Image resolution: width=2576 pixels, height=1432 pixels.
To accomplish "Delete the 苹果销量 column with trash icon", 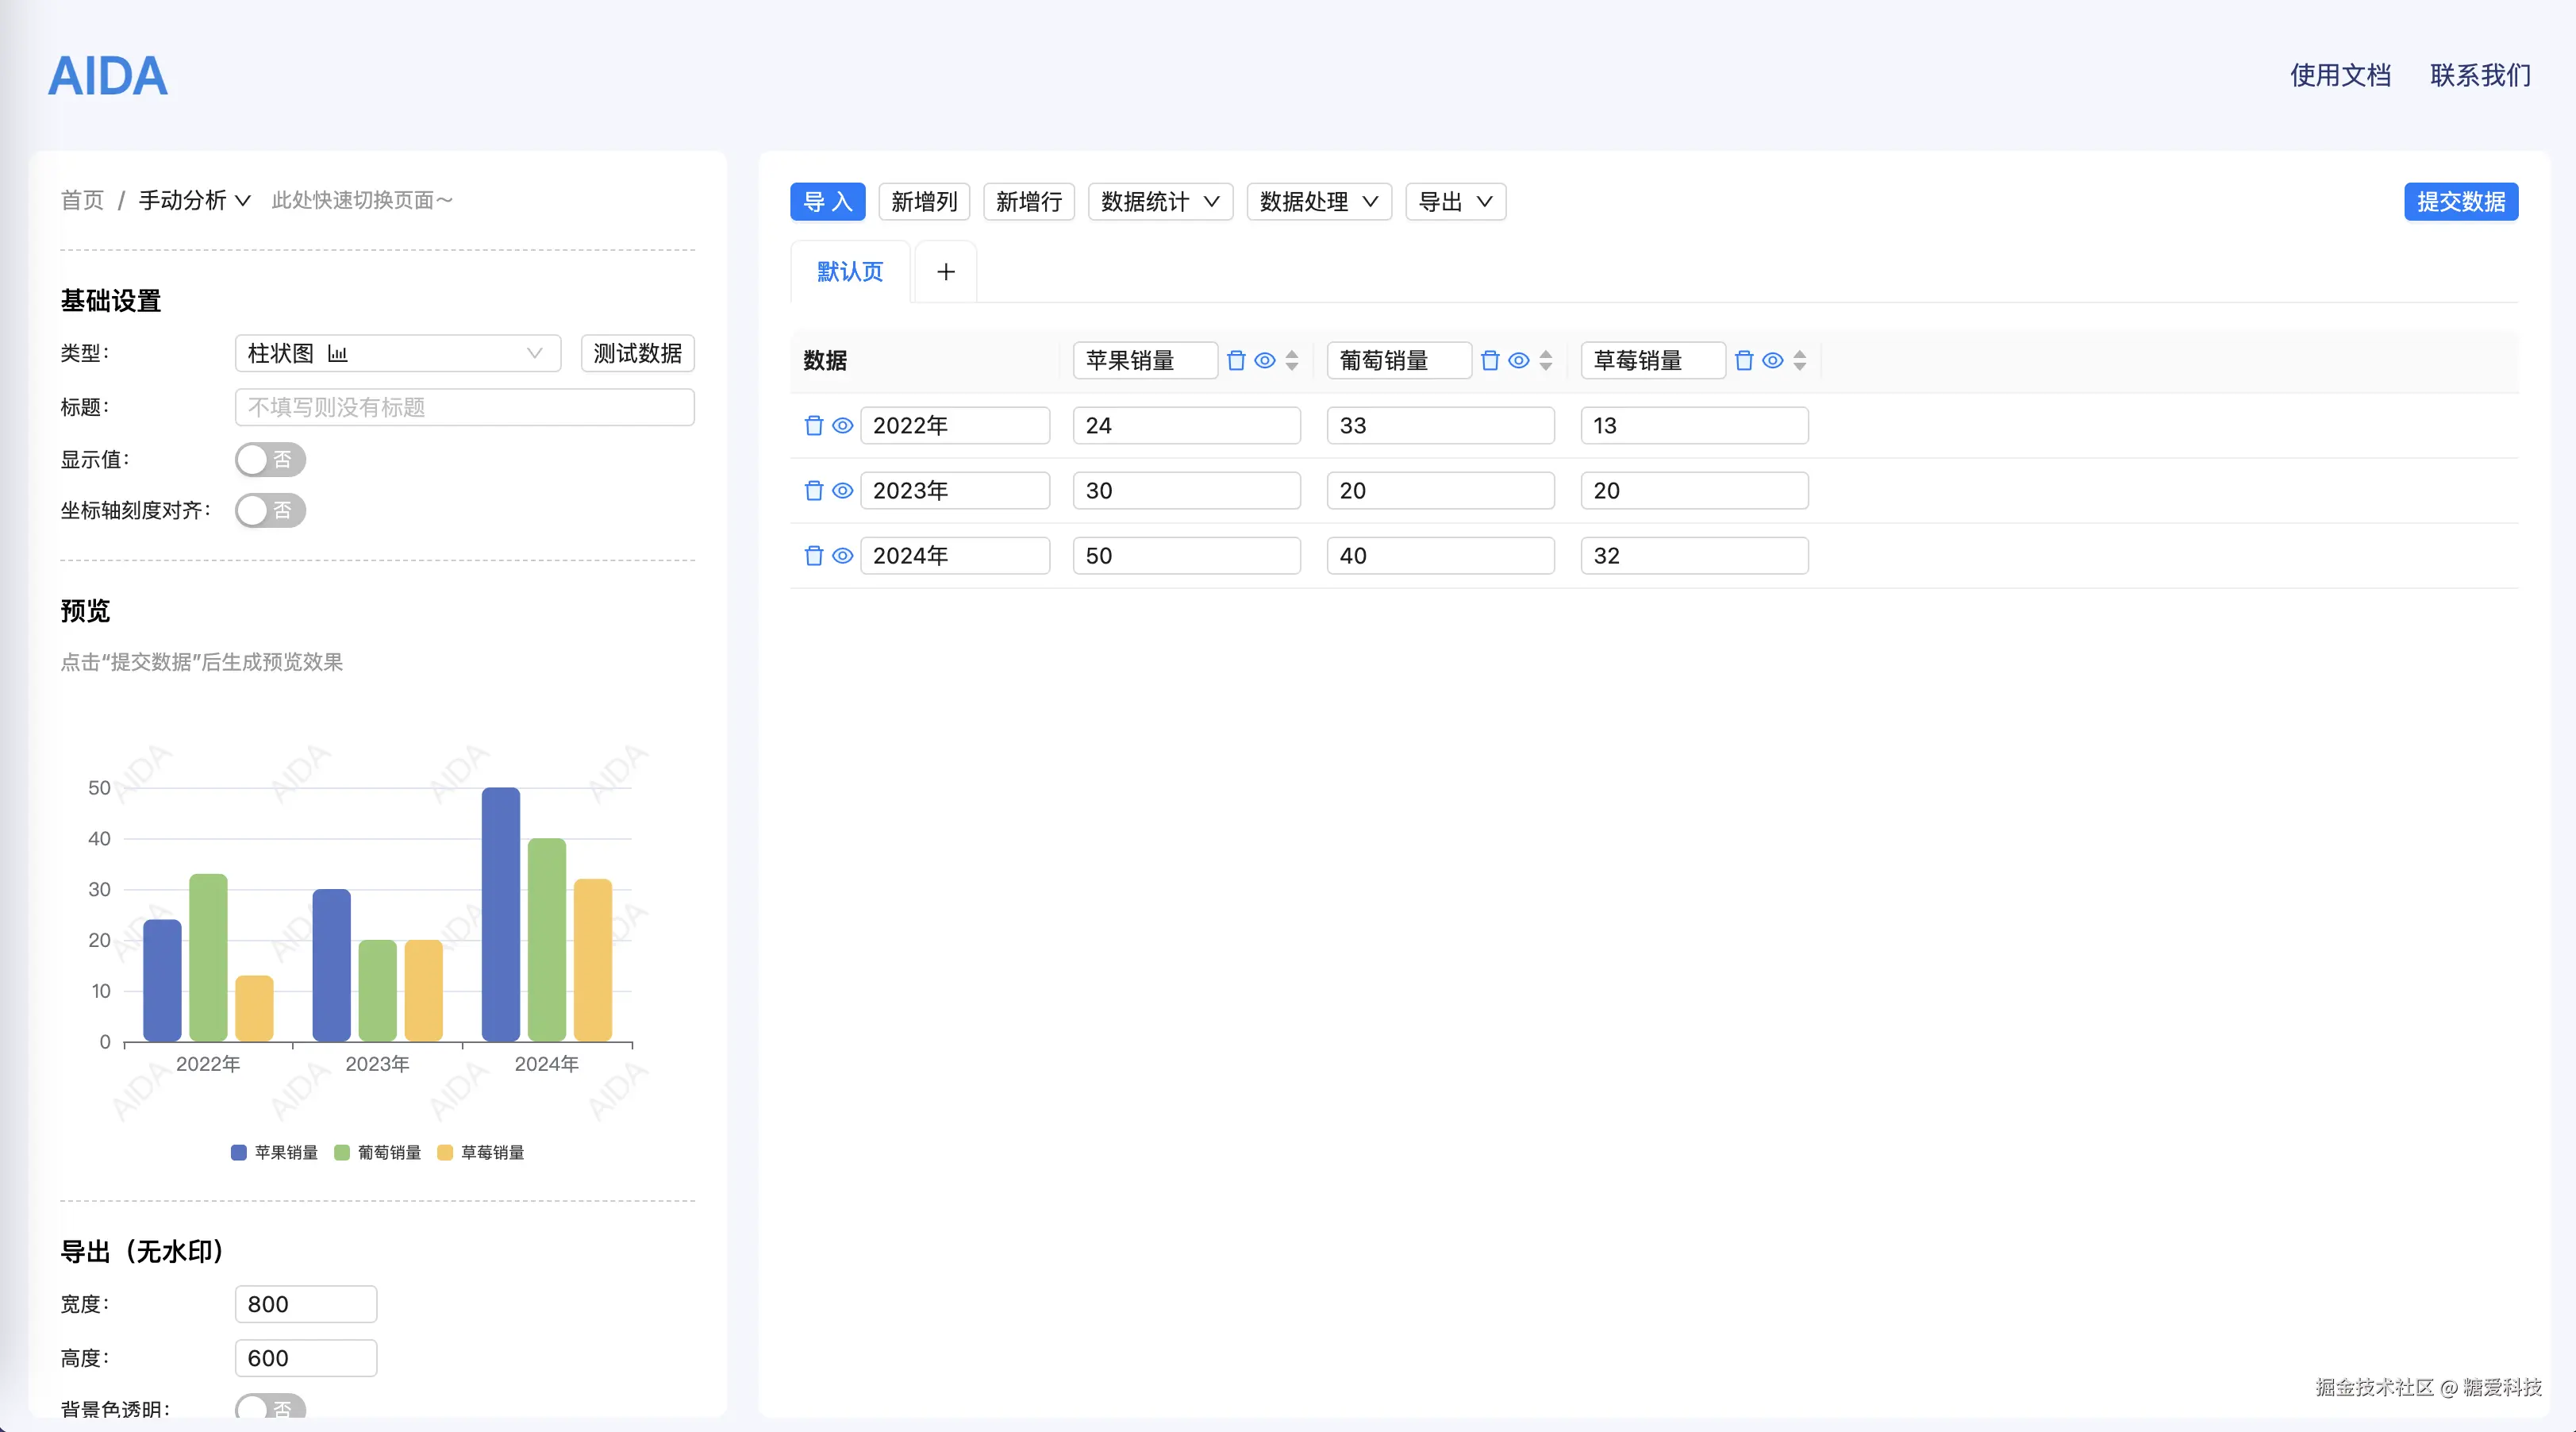I will 1236,361.
